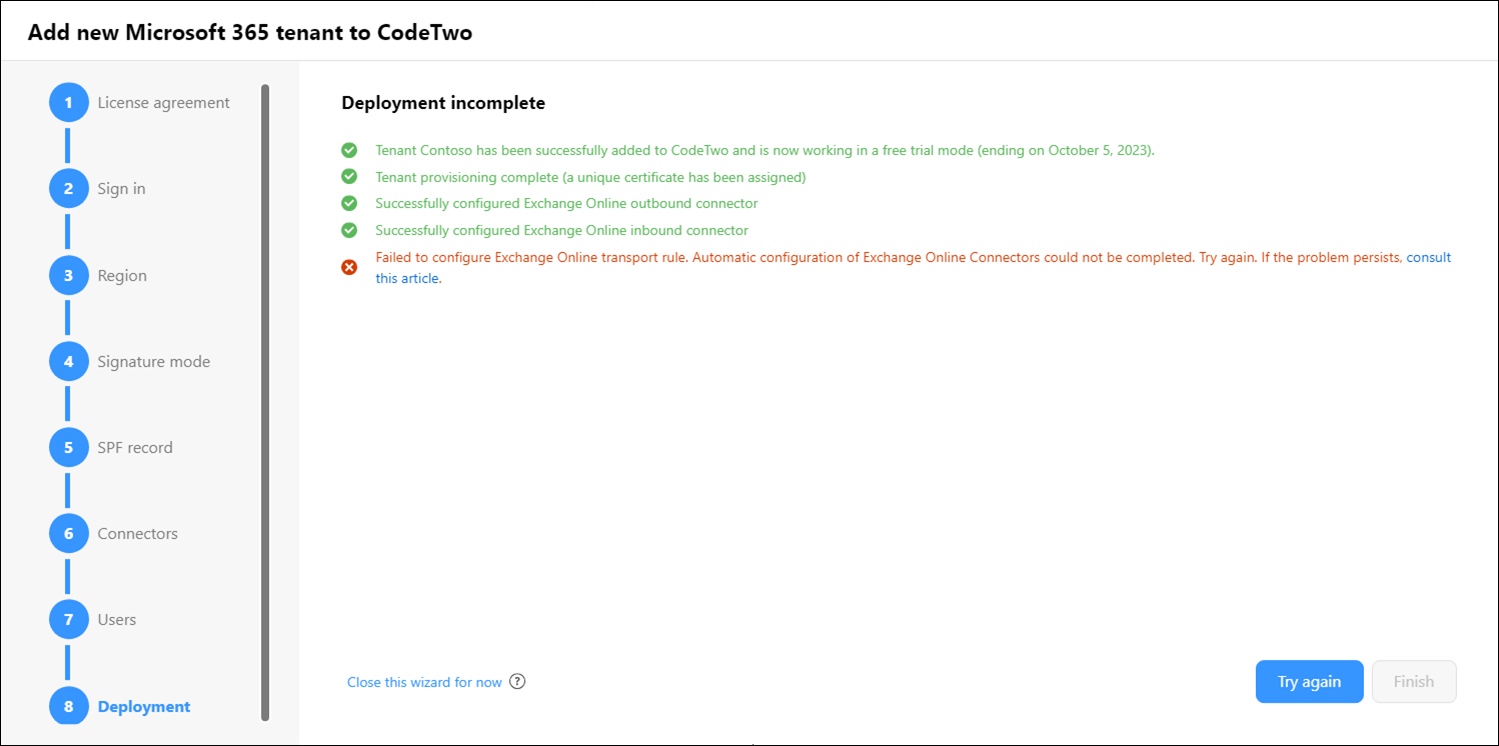The image size is (1499, 746).
Task: Click the Tenant Contoso successfully added message
Action: (x=765, y=150)
